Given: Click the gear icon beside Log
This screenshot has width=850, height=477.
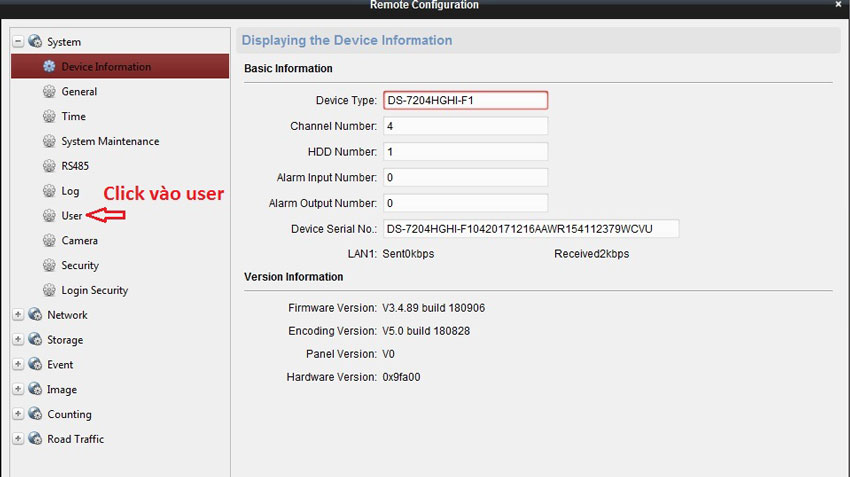Looking at the screenshot, I should [49, 191].
